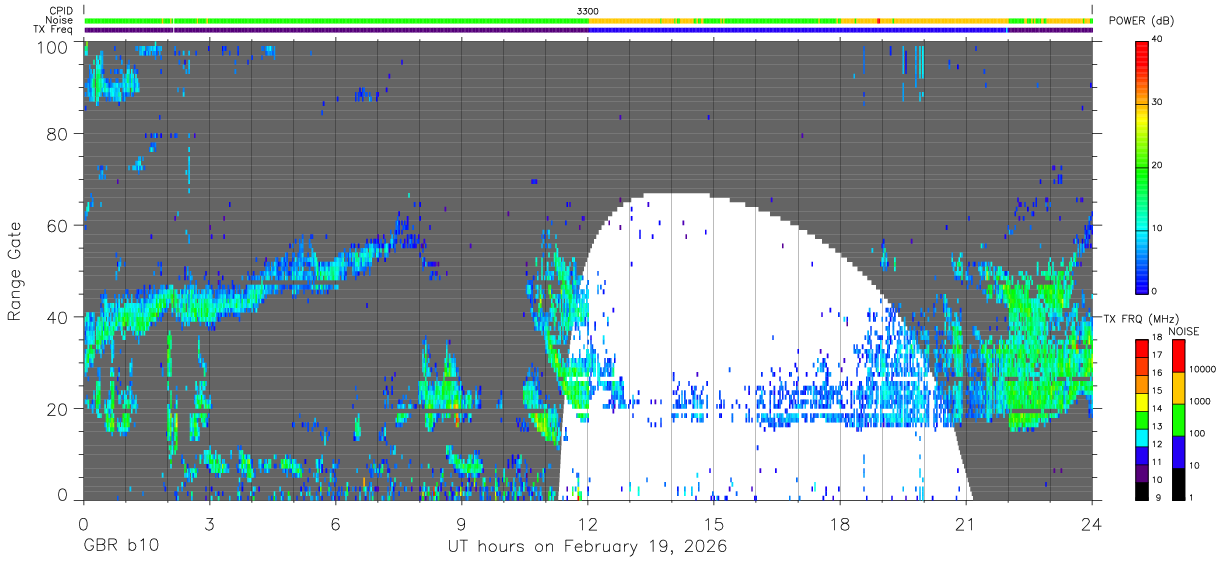
Task: Click the 10000 label on noise legend
Action: coord(1202,369)
